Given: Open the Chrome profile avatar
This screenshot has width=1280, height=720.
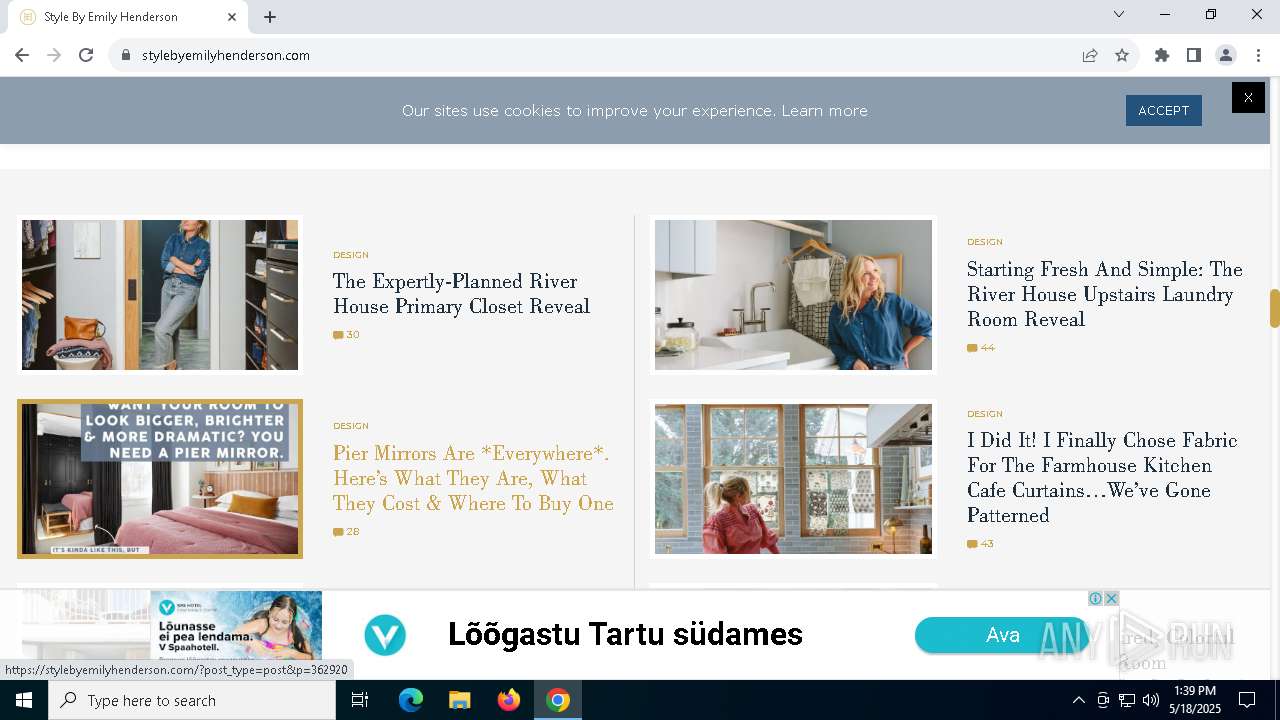Looking at the screenshot, I should [1226, 55].
